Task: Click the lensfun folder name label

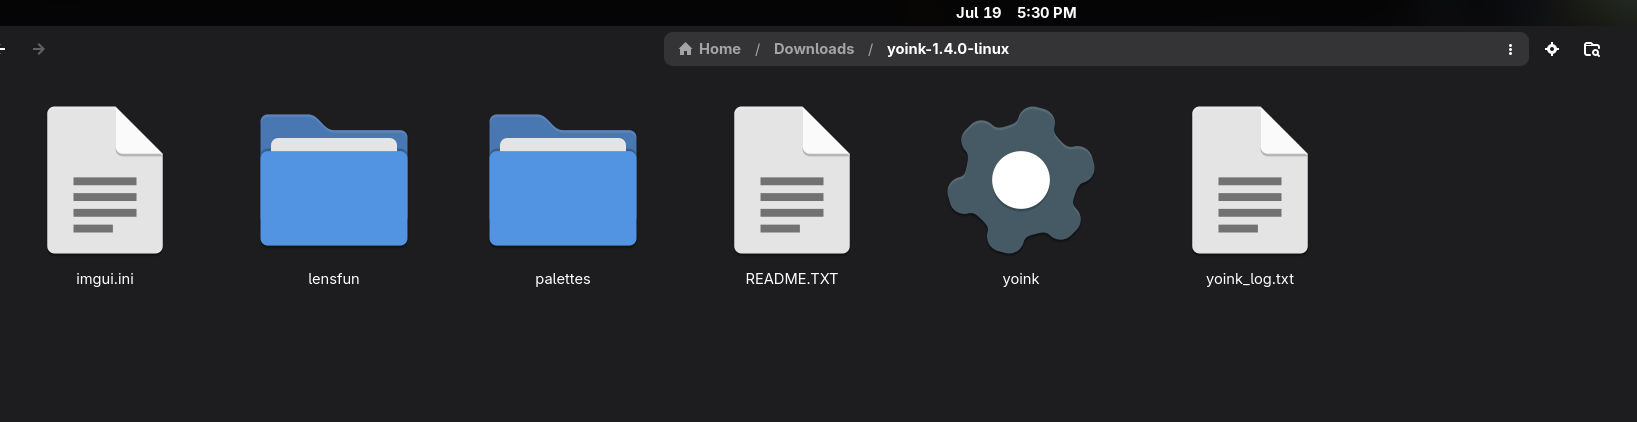Action: coord(334,279)
